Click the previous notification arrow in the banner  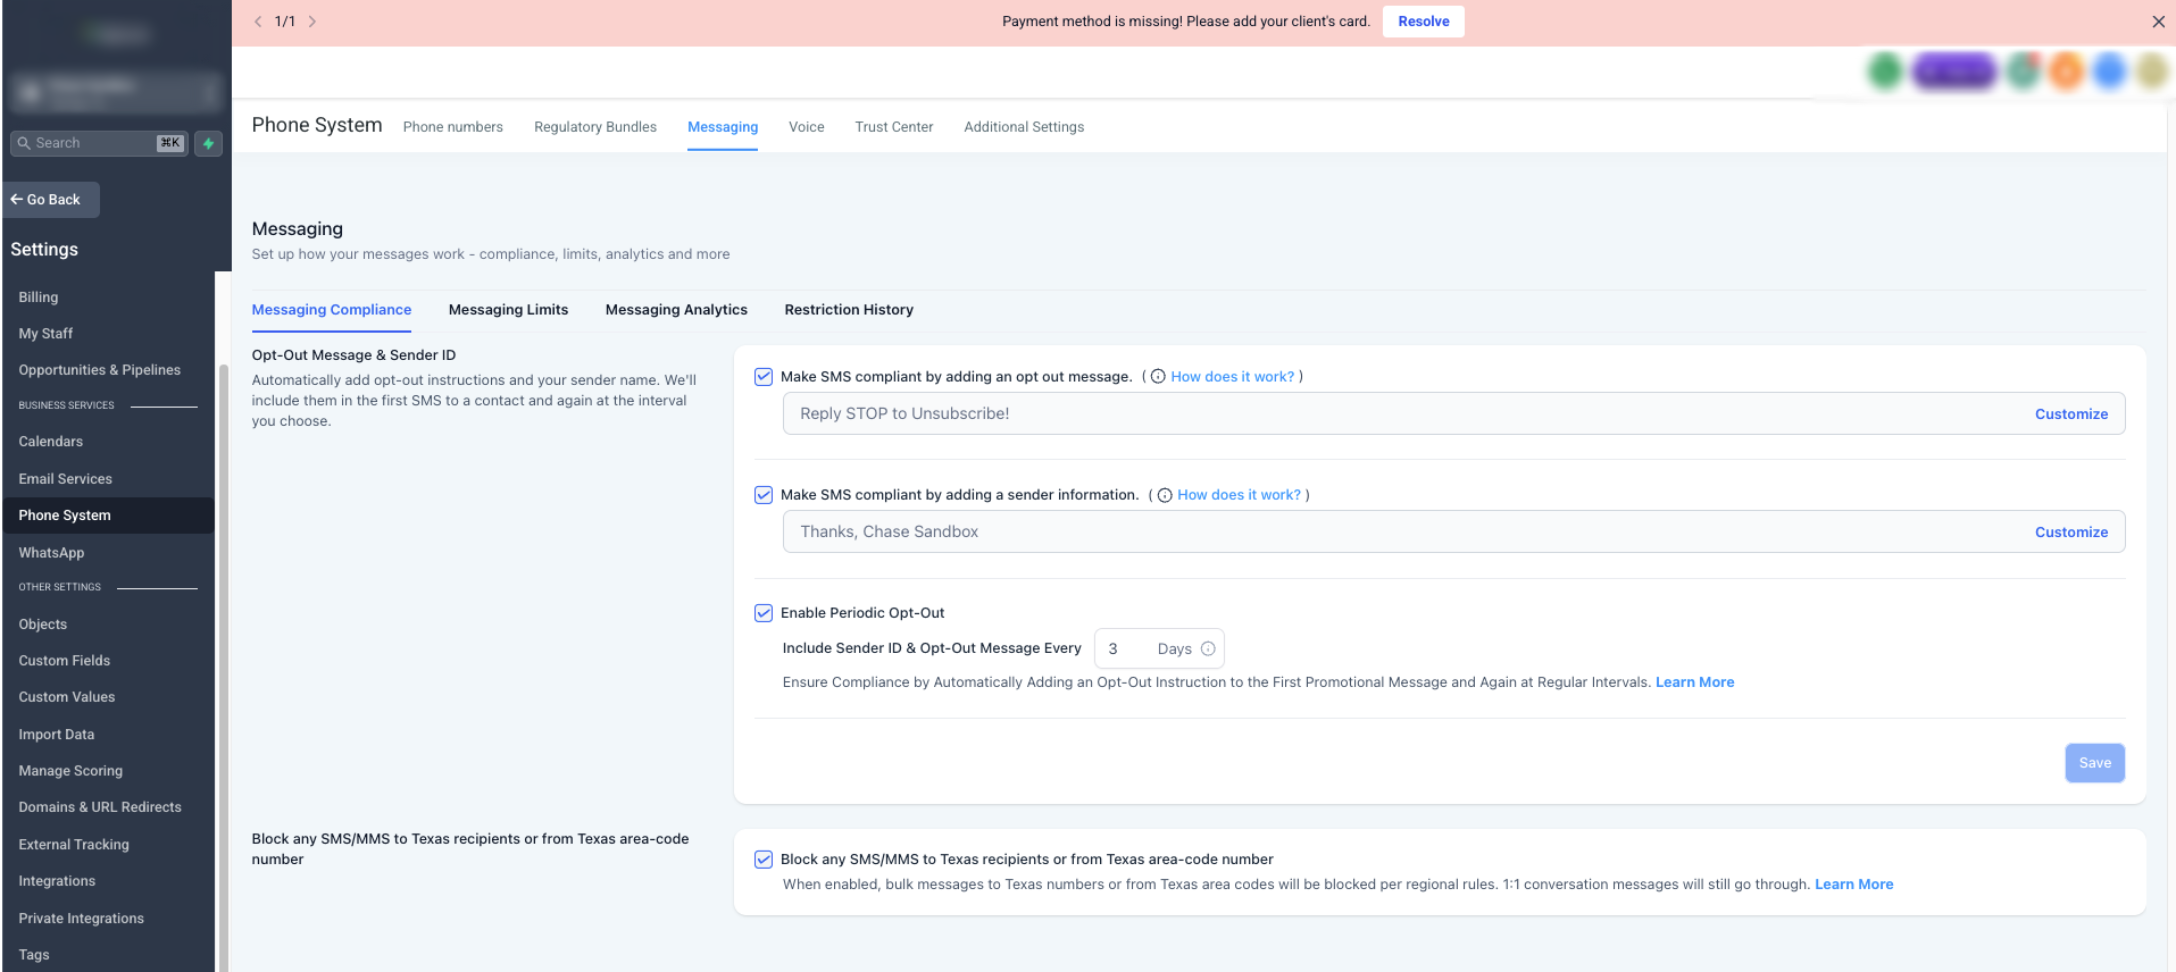[x=258, y=21]
